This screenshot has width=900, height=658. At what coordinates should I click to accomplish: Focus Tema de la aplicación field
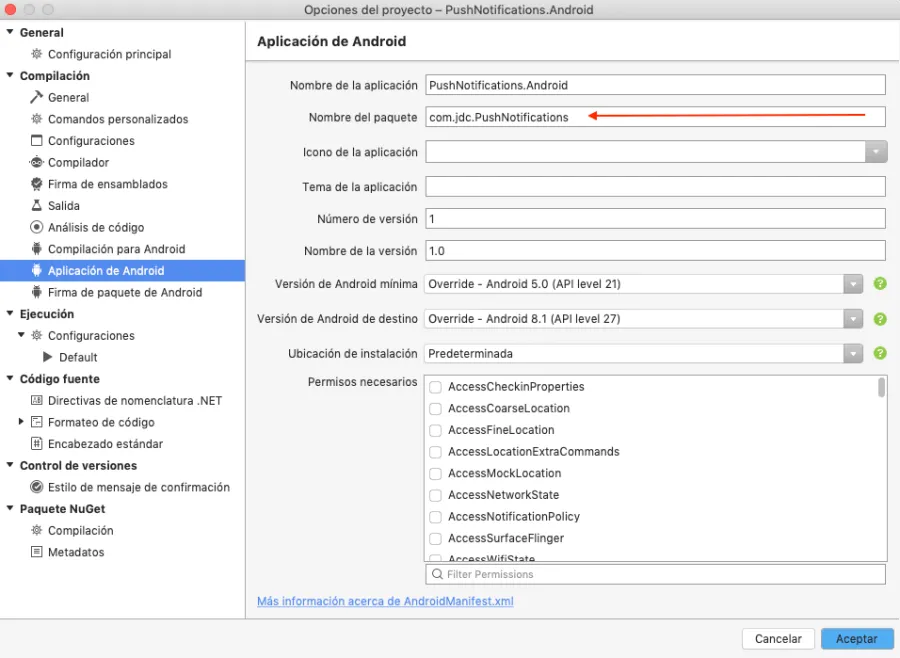tap(655, 187)
